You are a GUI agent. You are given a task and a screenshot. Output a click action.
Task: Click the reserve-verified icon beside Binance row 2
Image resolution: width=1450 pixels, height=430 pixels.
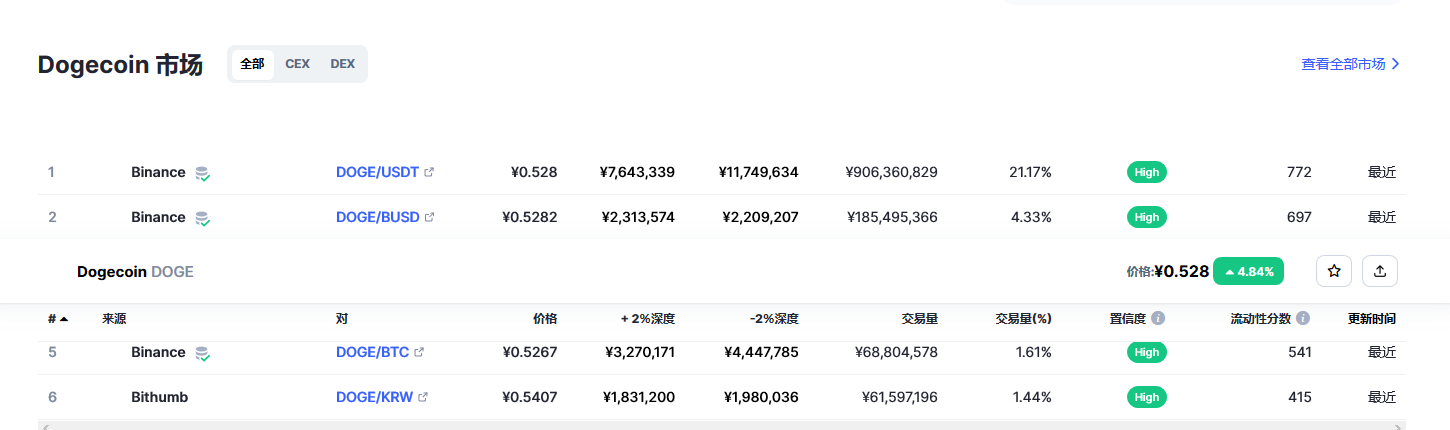(202, 218)
